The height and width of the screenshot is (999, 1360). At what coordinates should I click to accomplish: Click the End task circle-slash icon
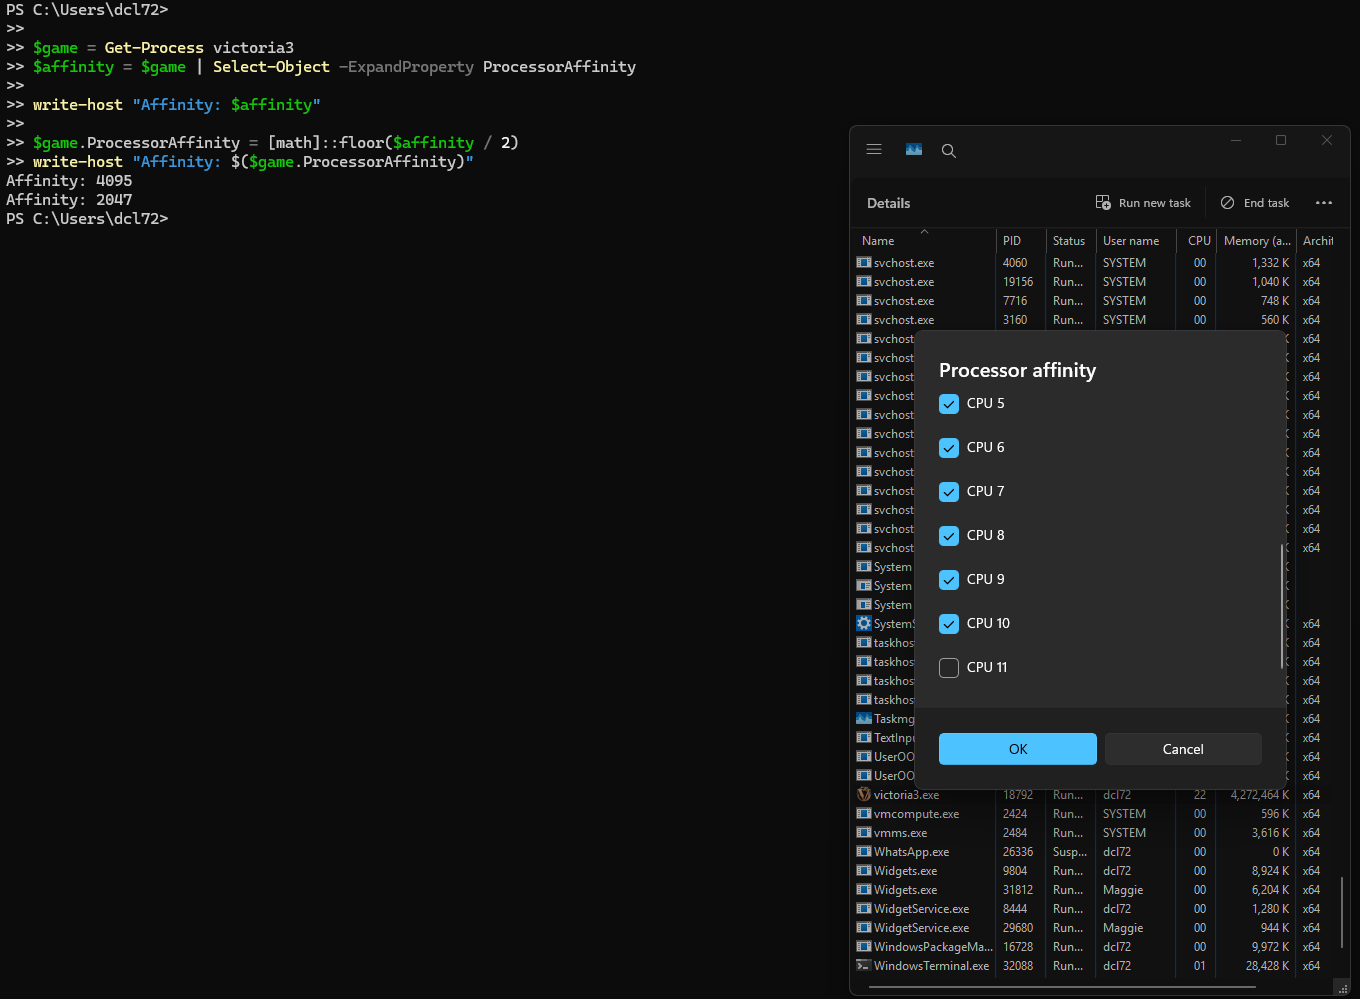click(1227, 203)
